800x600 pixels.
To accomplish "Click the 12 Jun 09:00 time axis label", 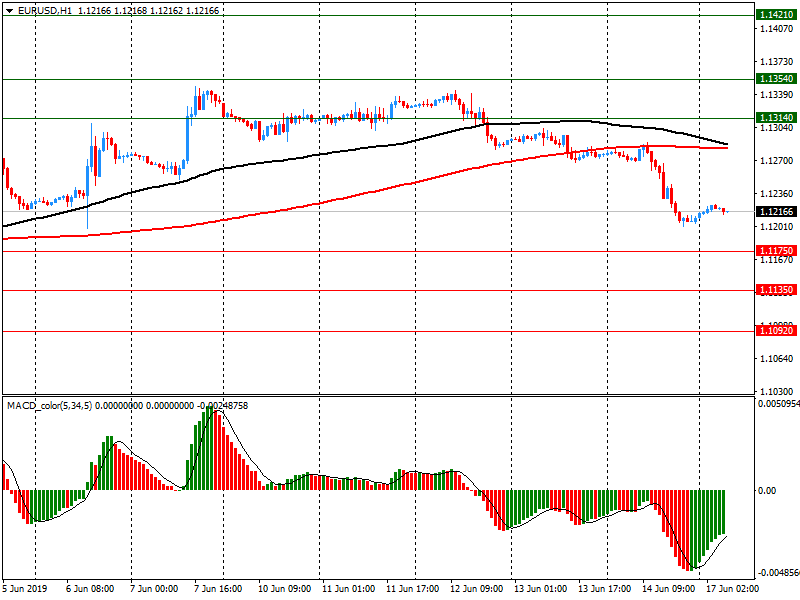I will click(477, 589).
